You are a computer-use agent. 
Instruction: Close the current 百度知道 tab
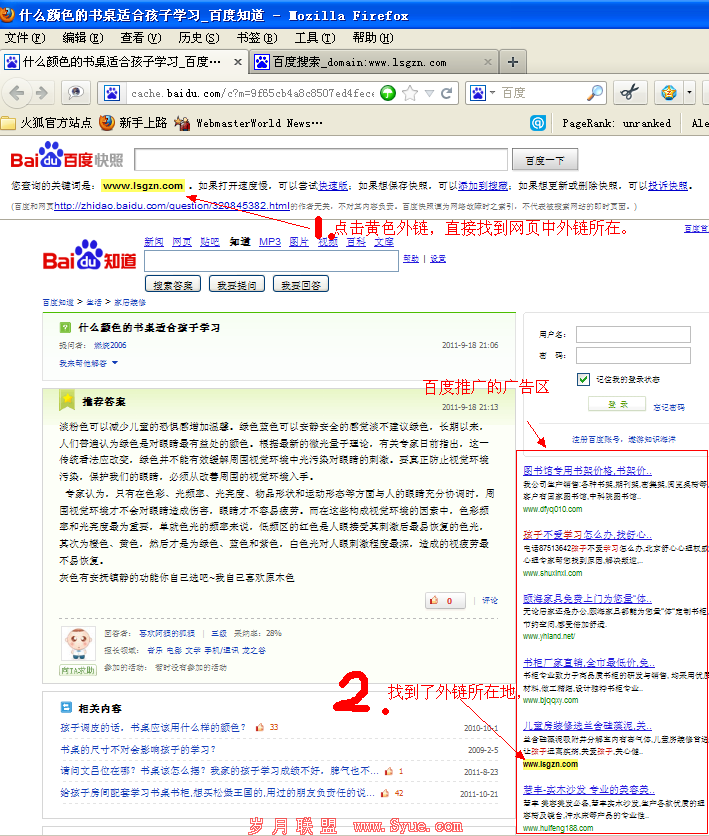pos(238,62)
